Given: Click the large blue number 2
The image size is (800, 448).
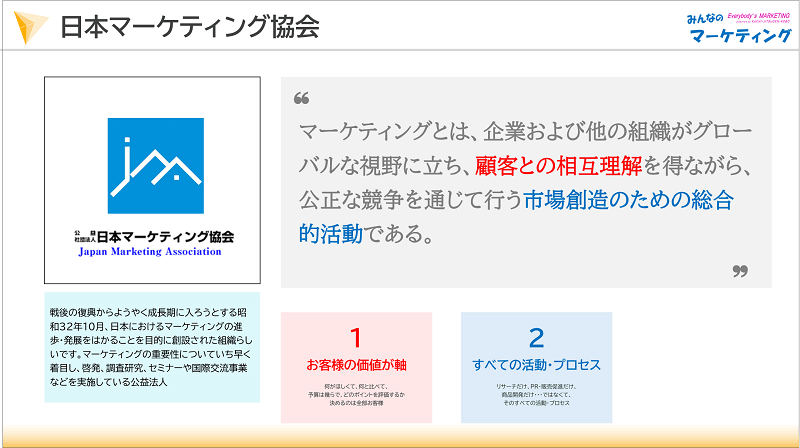Looking at the screenshot, I should [x=536, y=337].
